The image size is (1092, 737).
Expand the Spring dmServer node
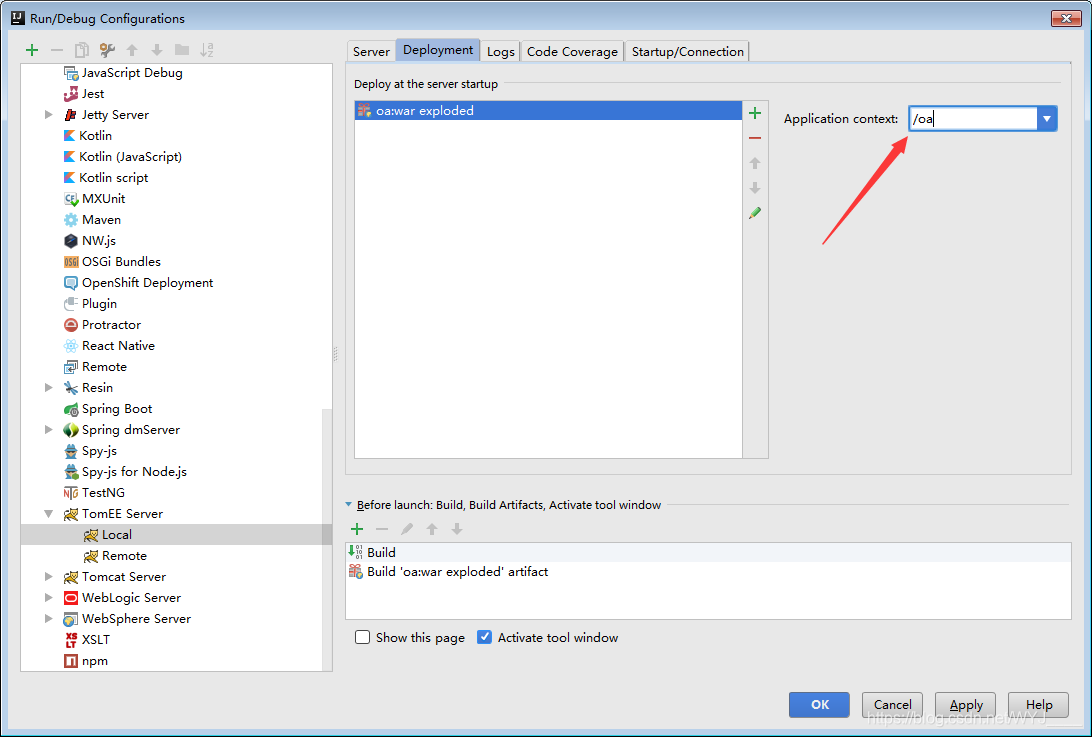point(48,430)
